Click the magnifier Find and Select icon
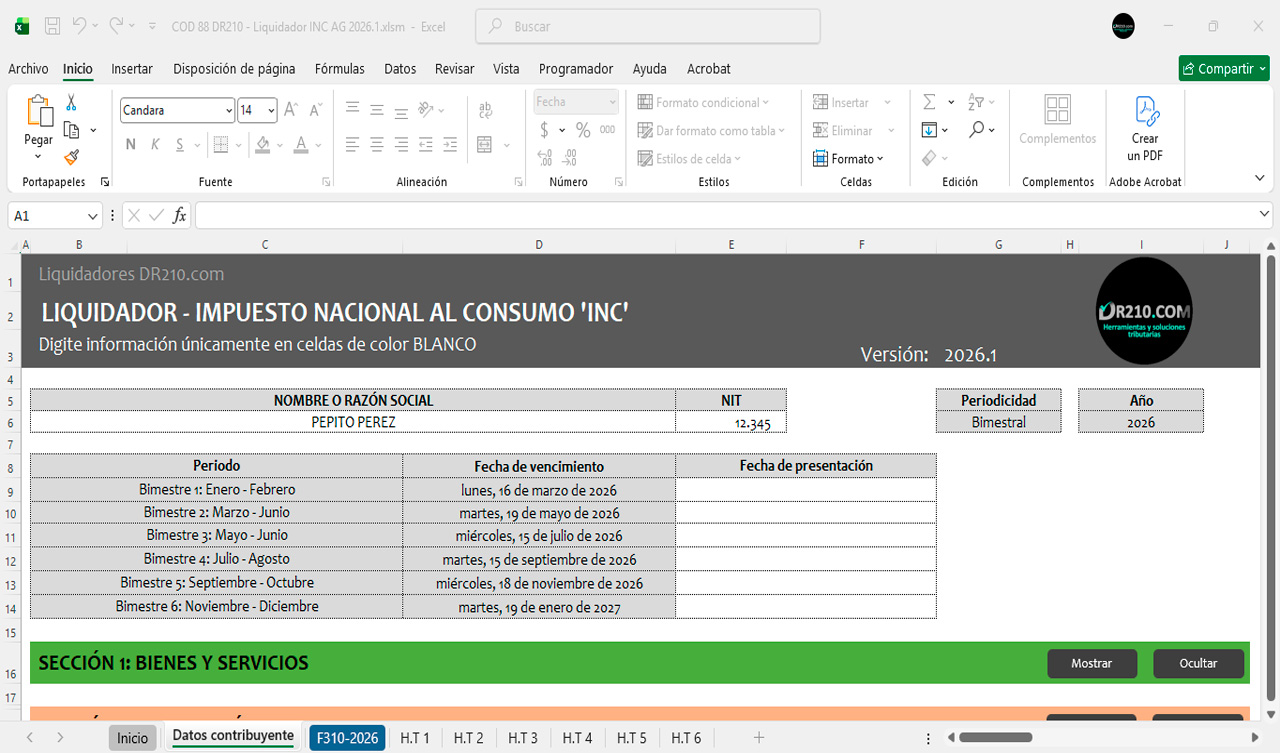This screenshot has height=753, width=1280. click(977, 130)
